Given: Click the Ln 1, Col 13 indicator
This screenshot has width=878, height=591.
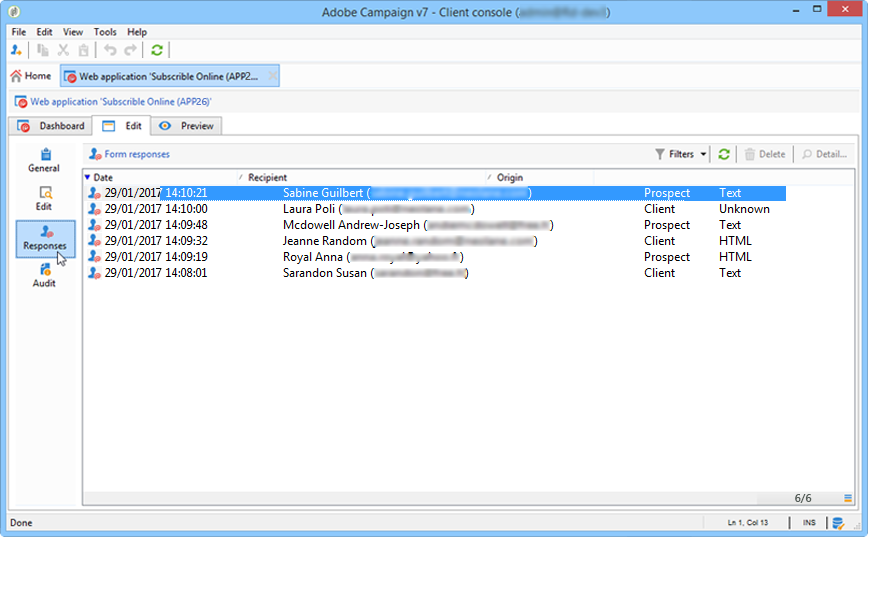Looking at the screenshot, I should (748, 523).
